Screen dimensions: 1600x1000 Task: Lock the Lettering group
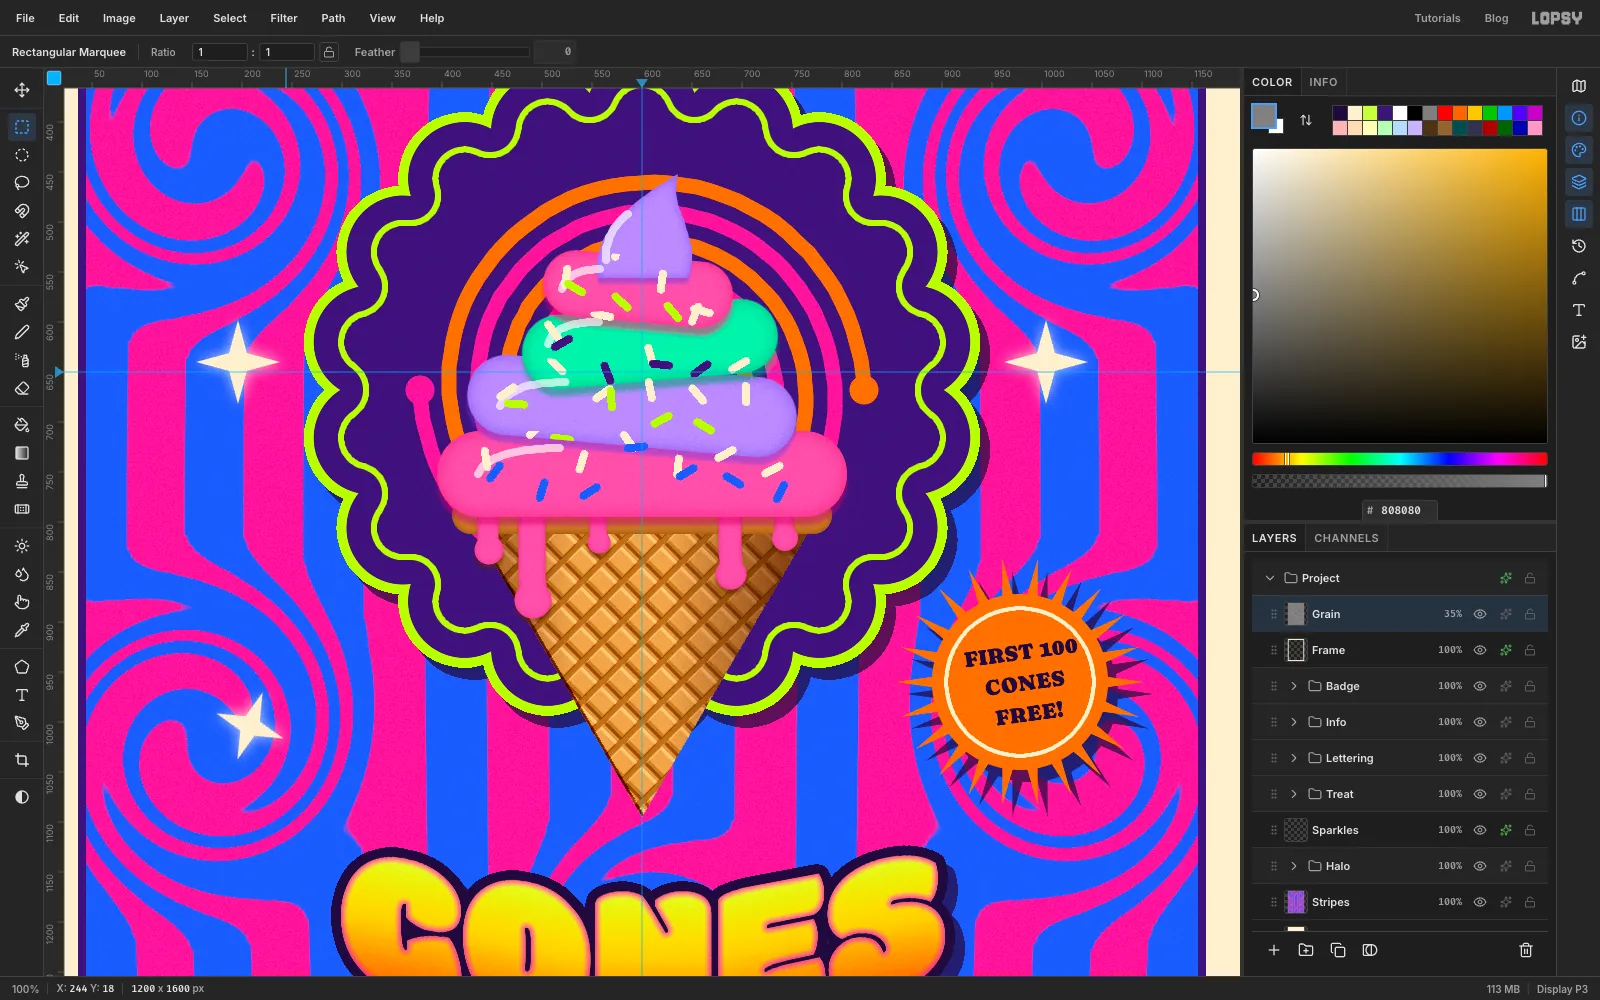1530,758
